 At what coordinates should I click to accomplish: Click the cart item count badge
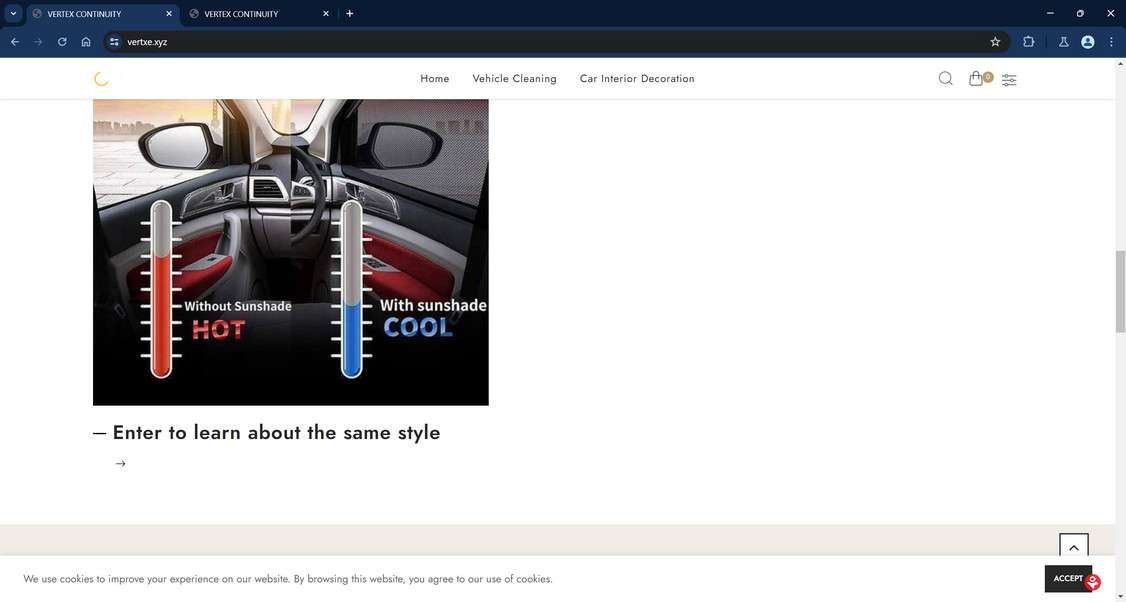tap(988, 77)
